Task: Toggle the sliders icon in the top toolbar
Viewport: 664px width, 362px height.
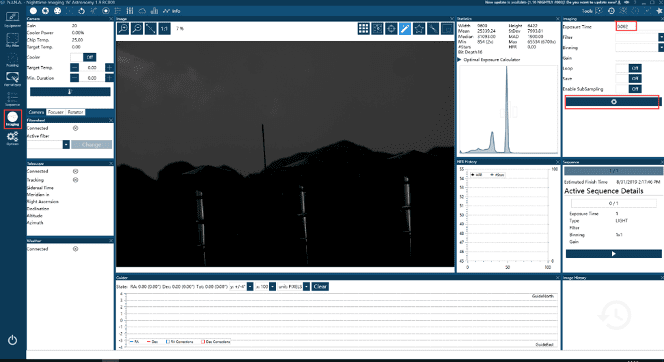Action: click(x=130, y=11)
